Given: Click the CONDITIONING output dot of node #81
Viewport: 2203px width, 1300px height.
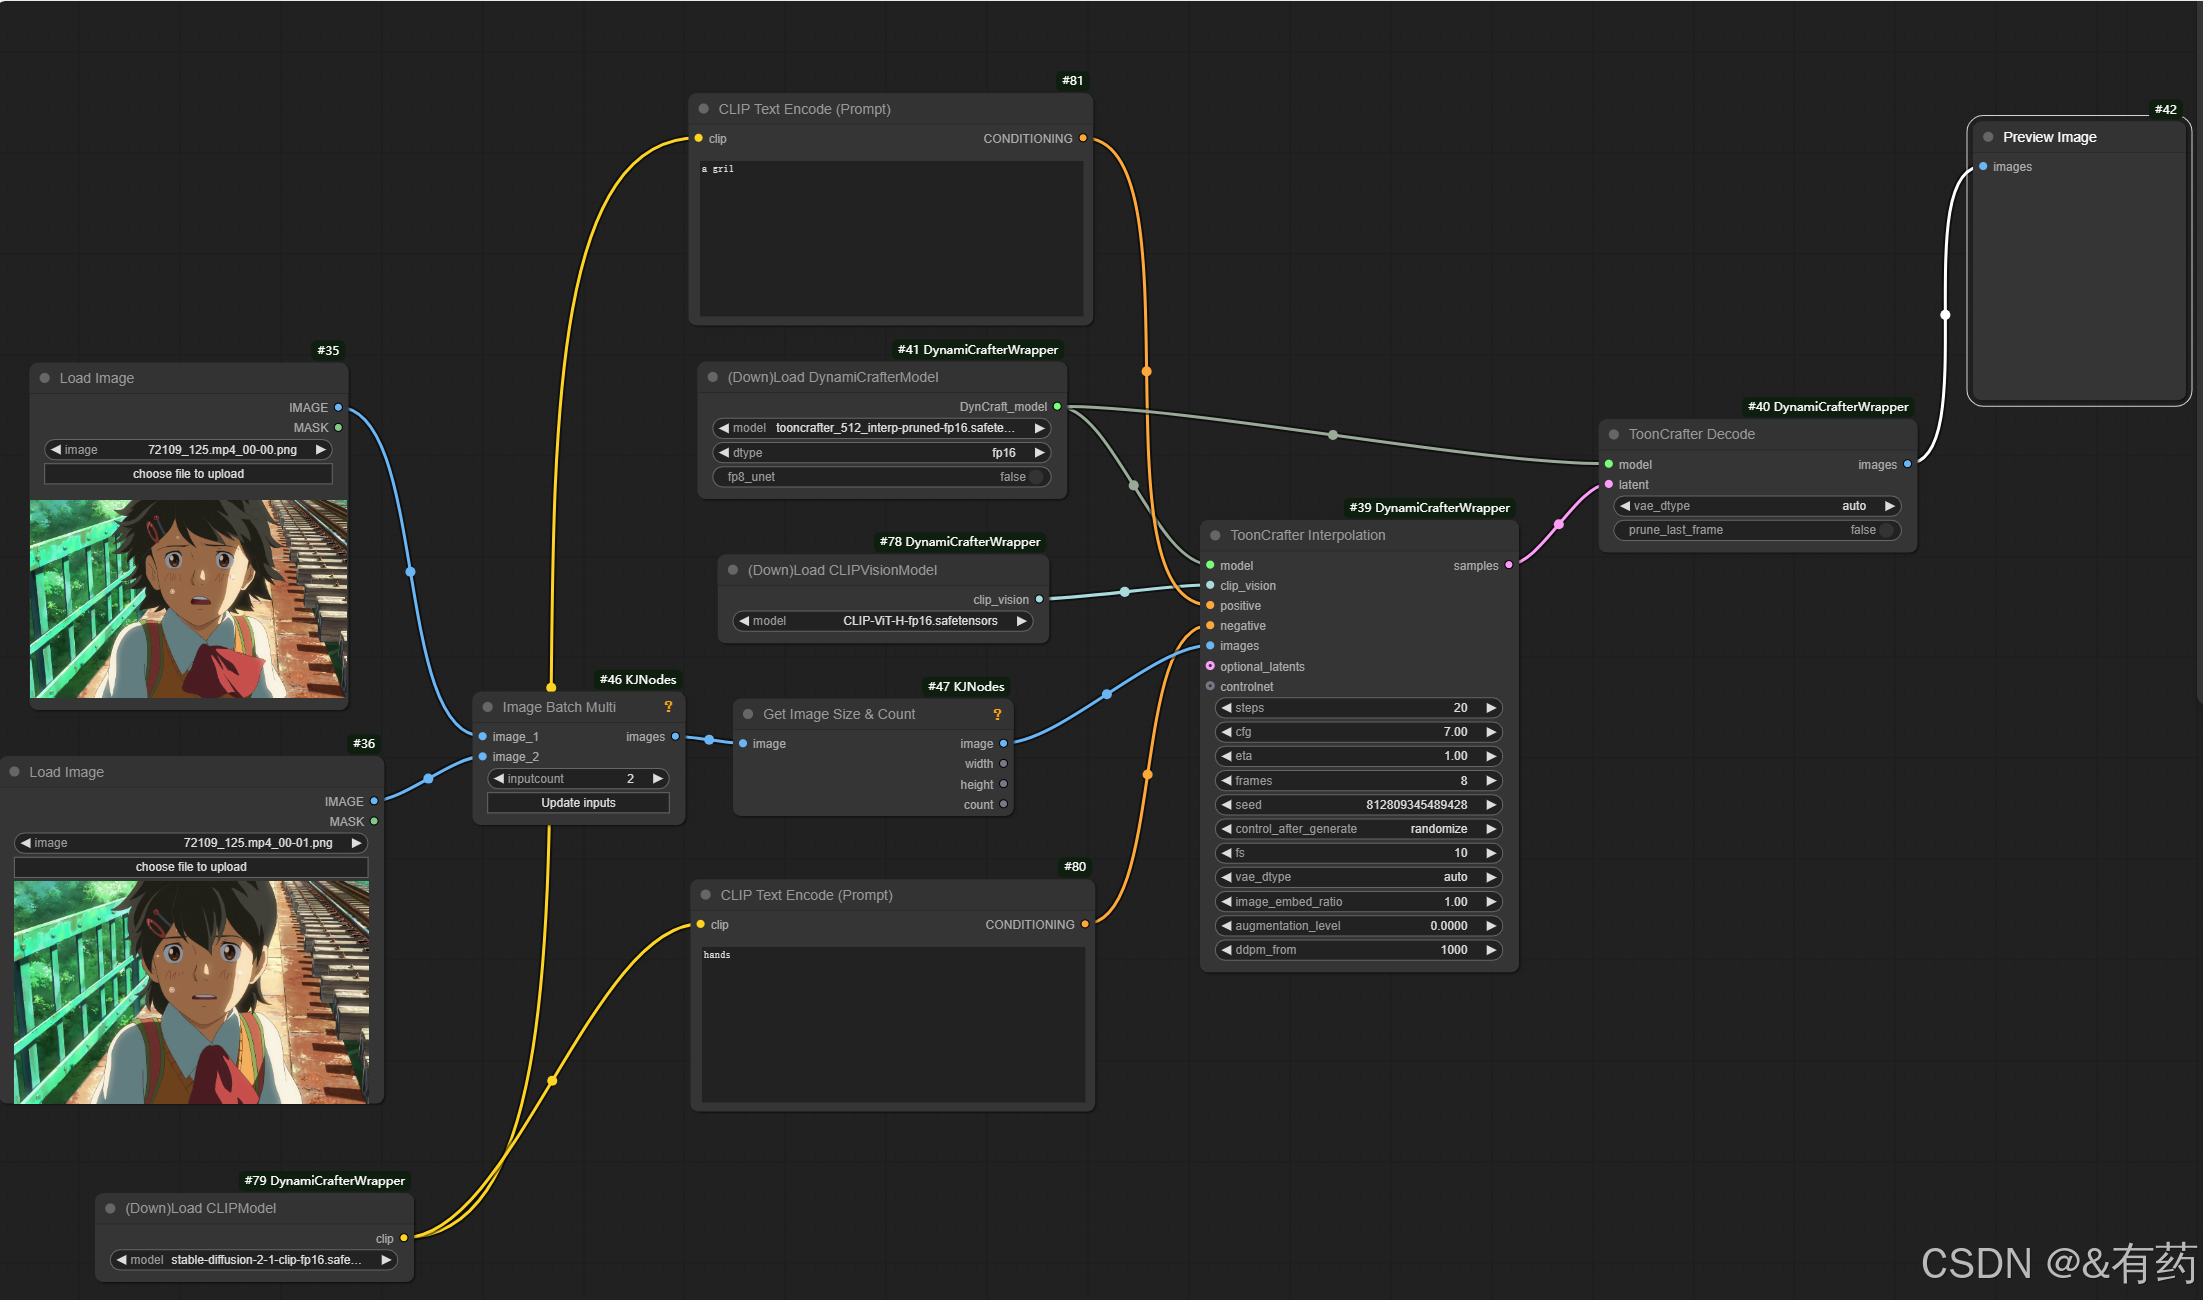Looking at the screenshot, I should point(1083,138).
